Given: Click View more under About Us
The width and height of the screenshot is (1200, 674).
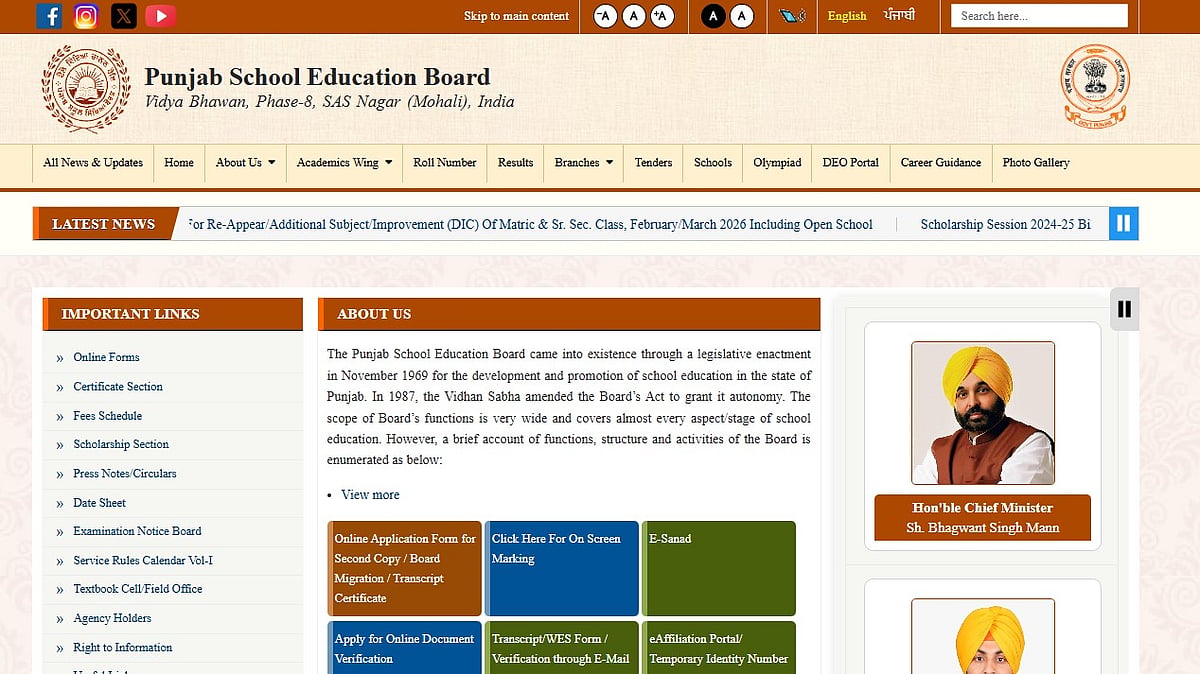Looking at the screenshot, I should (370, 495).
